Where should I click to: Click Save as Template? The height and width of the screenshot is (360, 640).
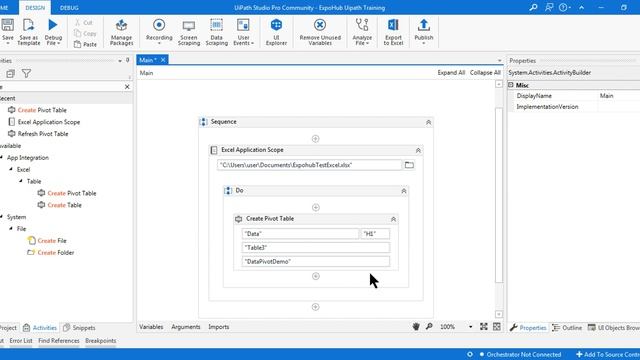pyautogui.click(x=29, y=31)
